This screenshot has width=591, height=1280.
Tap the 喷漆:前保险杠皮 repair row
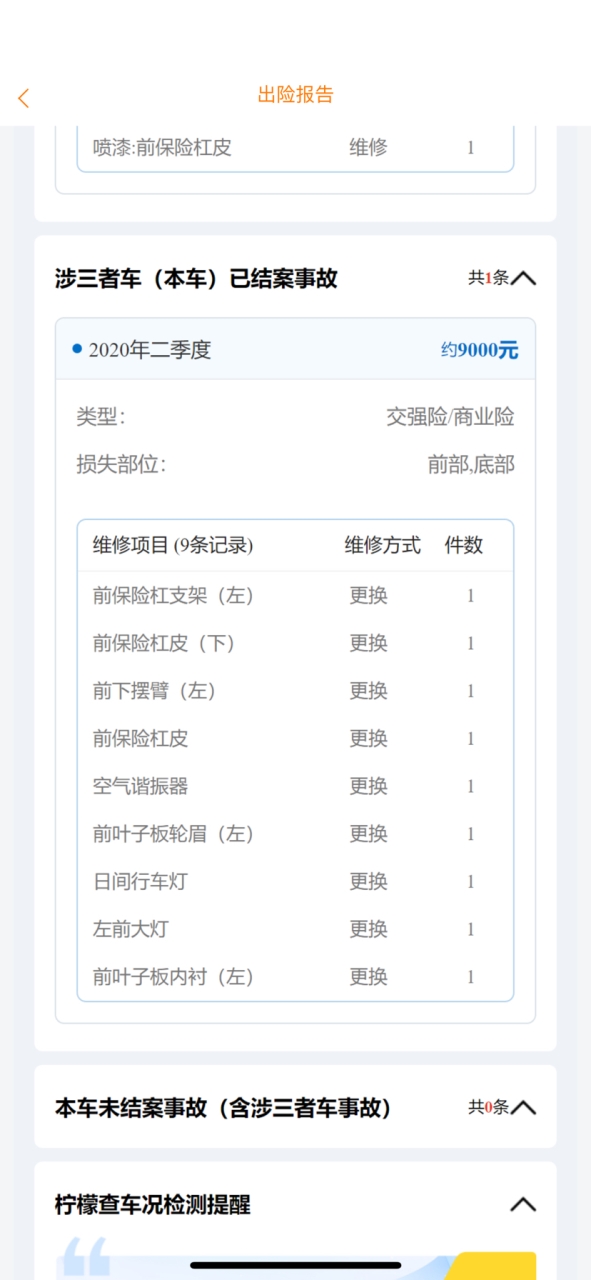(295, 148)
